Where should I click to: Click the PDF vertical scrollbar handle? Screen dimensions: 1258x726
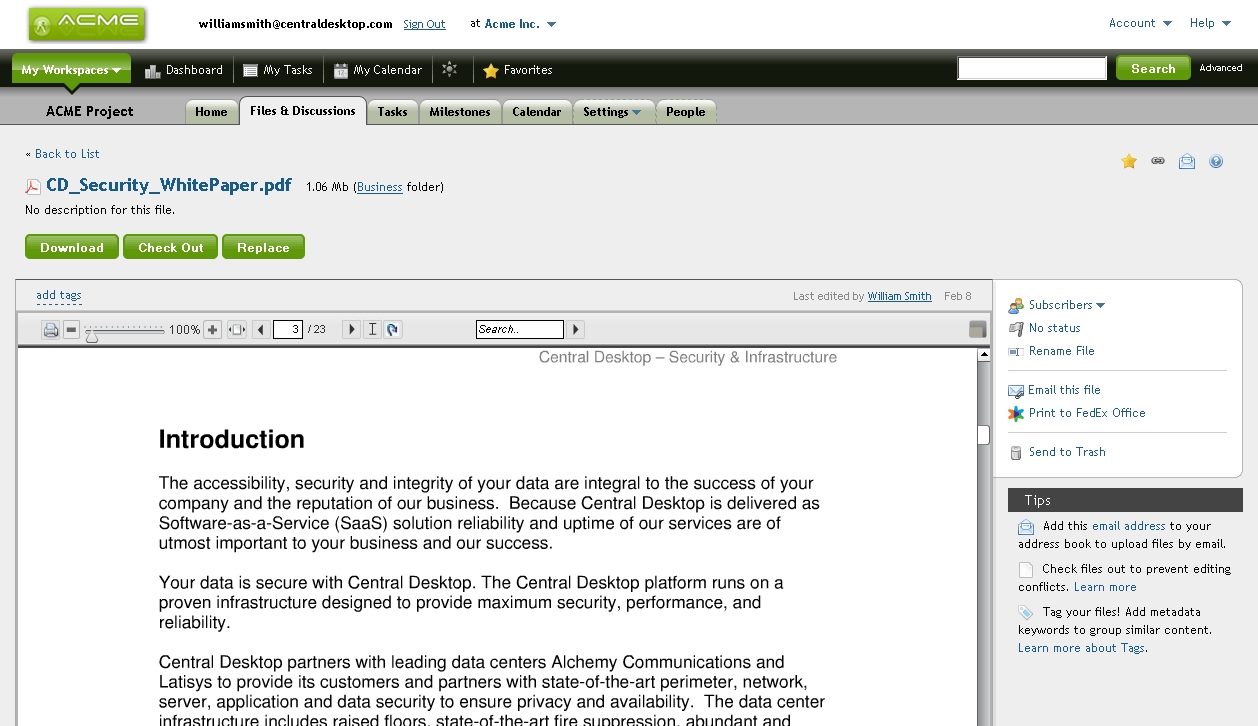(x=983, y=435)
